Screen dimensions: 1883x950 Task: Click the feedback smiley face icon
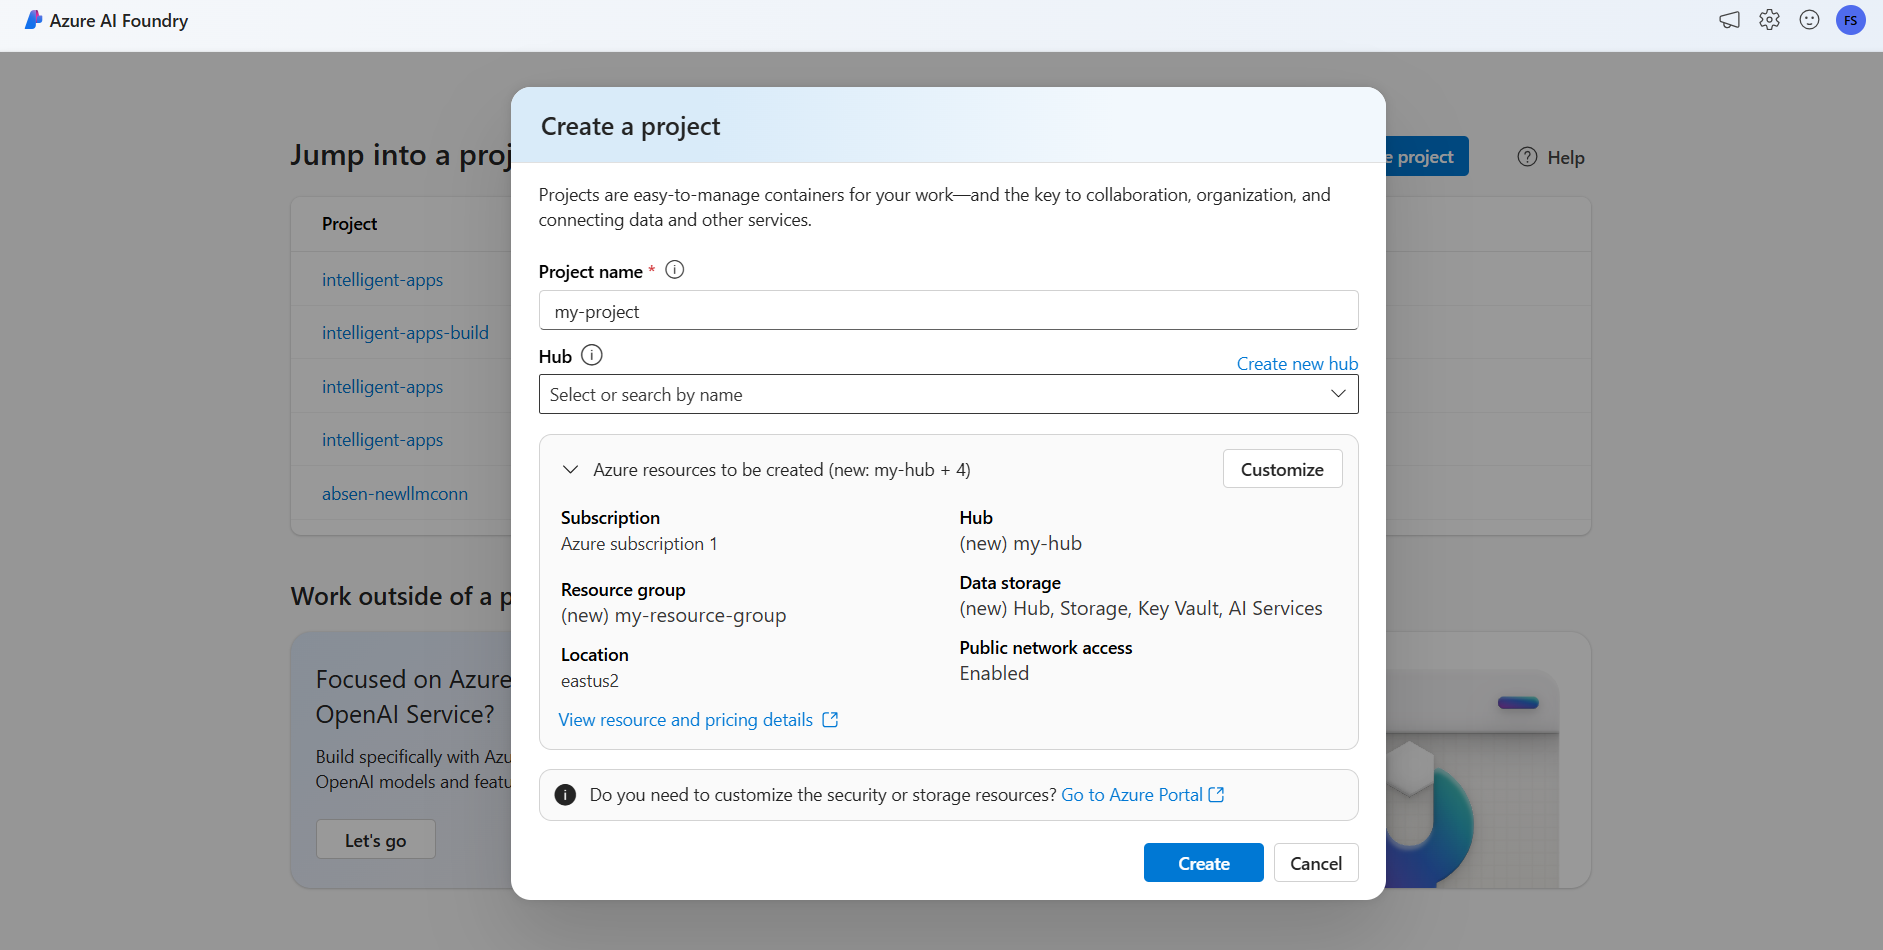click(1809, 20)
